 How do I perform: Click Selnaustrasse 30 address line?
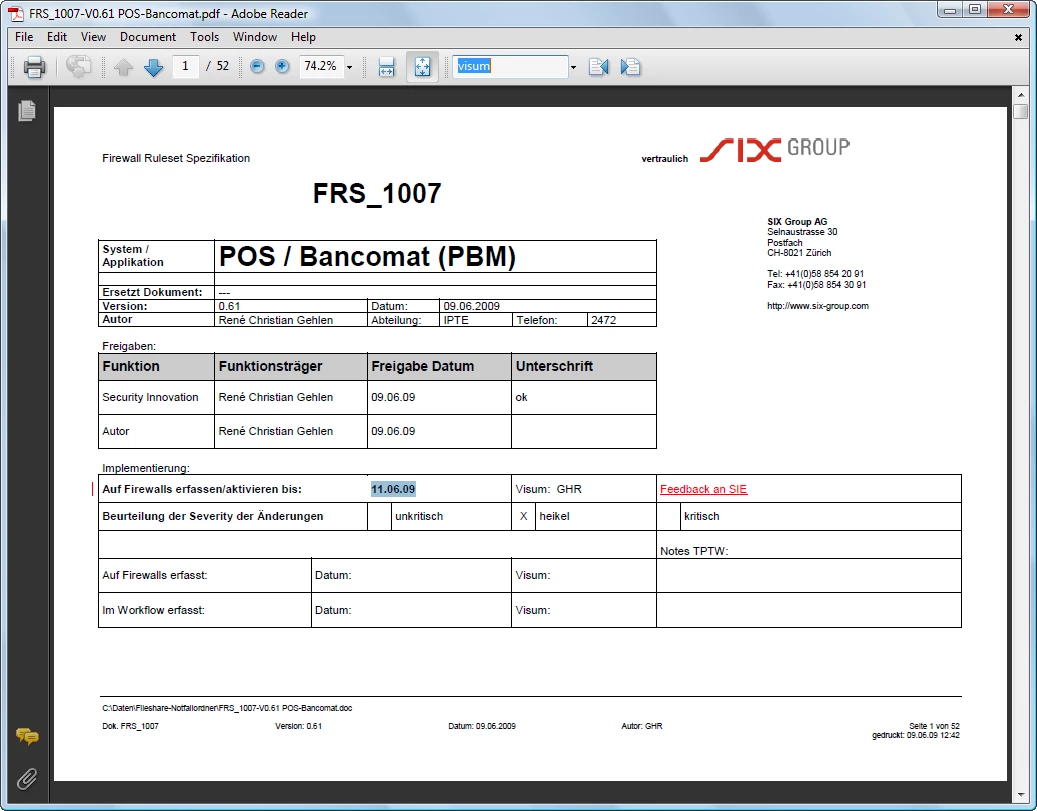point(802,232)
